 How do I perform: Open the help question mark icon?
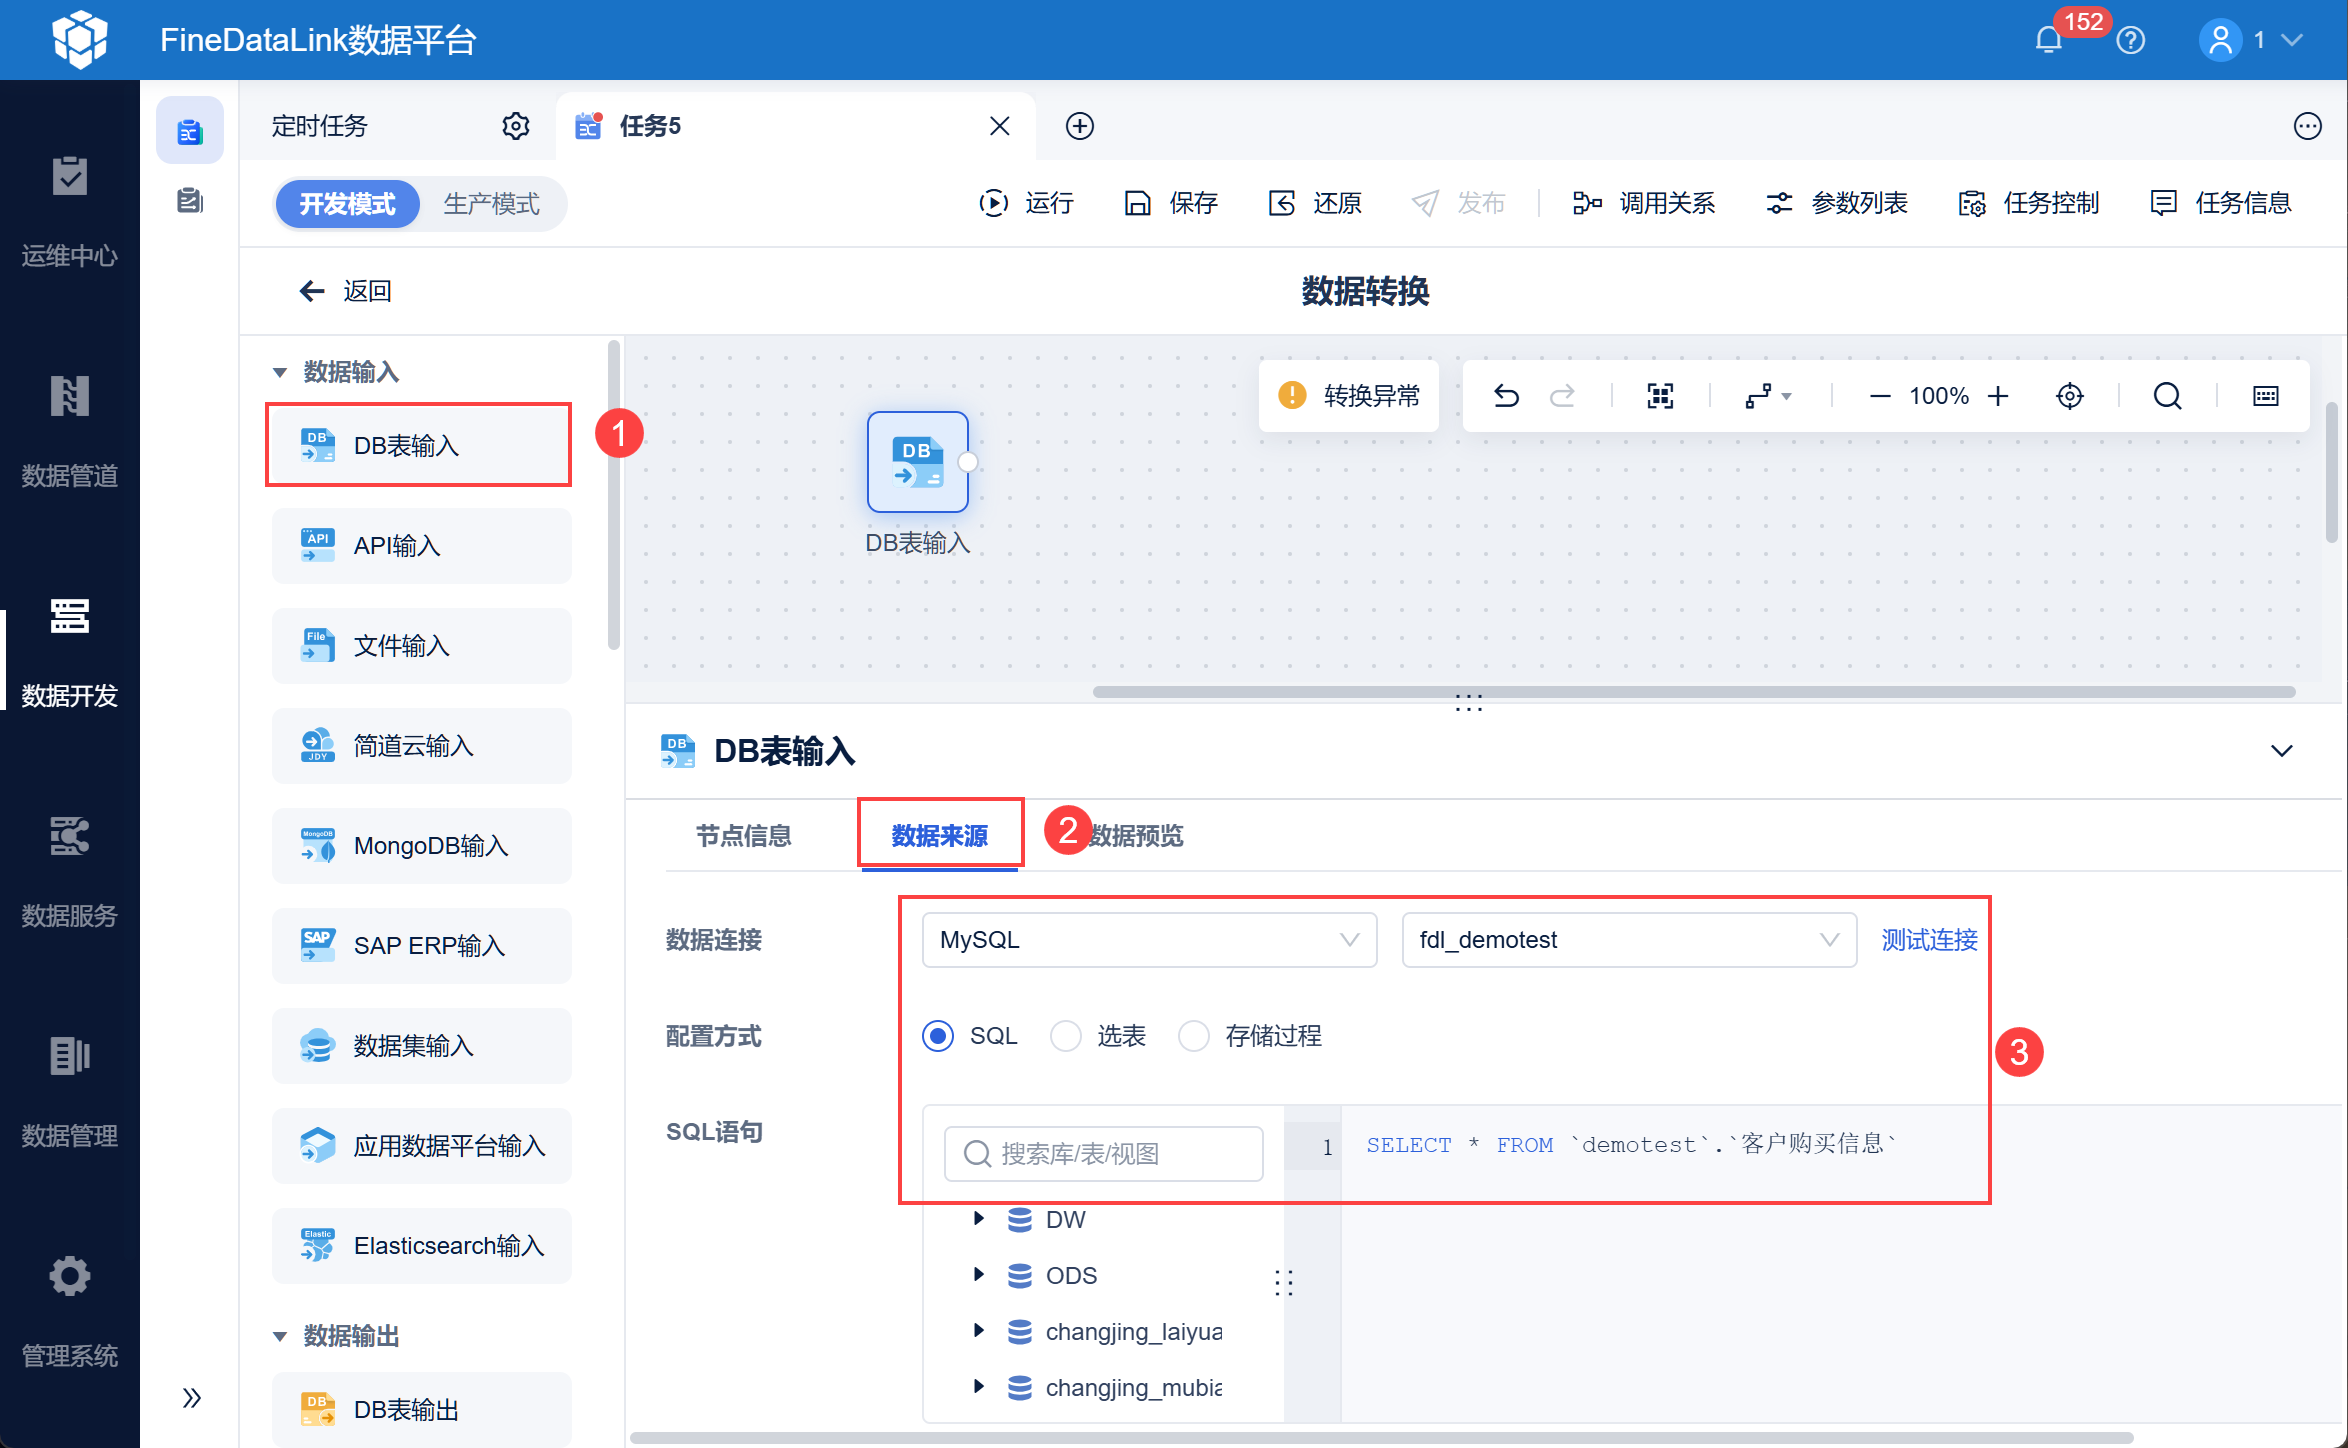click(x=2131, y=40)
